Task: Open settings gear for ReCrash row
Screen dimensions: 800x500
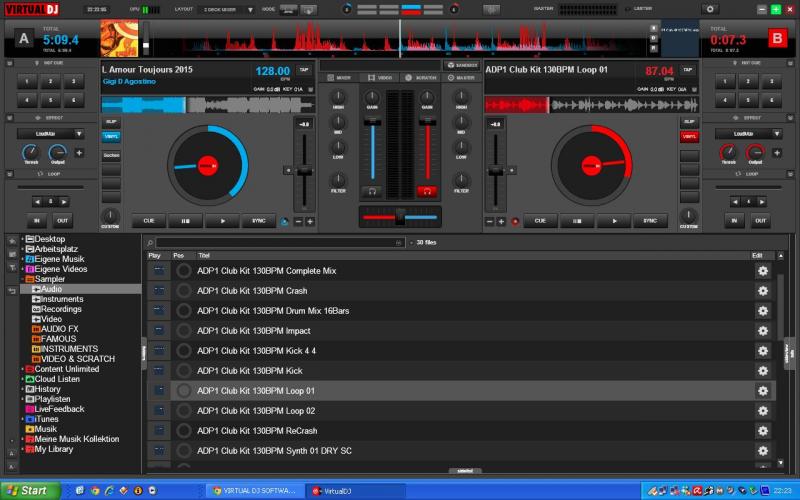Action: pyautogui.click(x=763, y=431)
